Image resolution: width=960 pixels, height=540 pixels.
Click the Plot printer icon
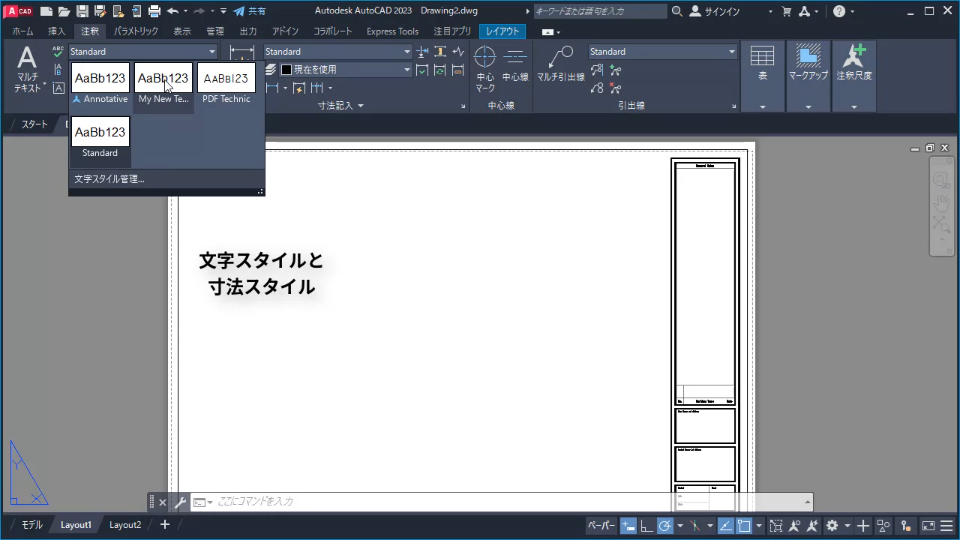coord(154,11)
